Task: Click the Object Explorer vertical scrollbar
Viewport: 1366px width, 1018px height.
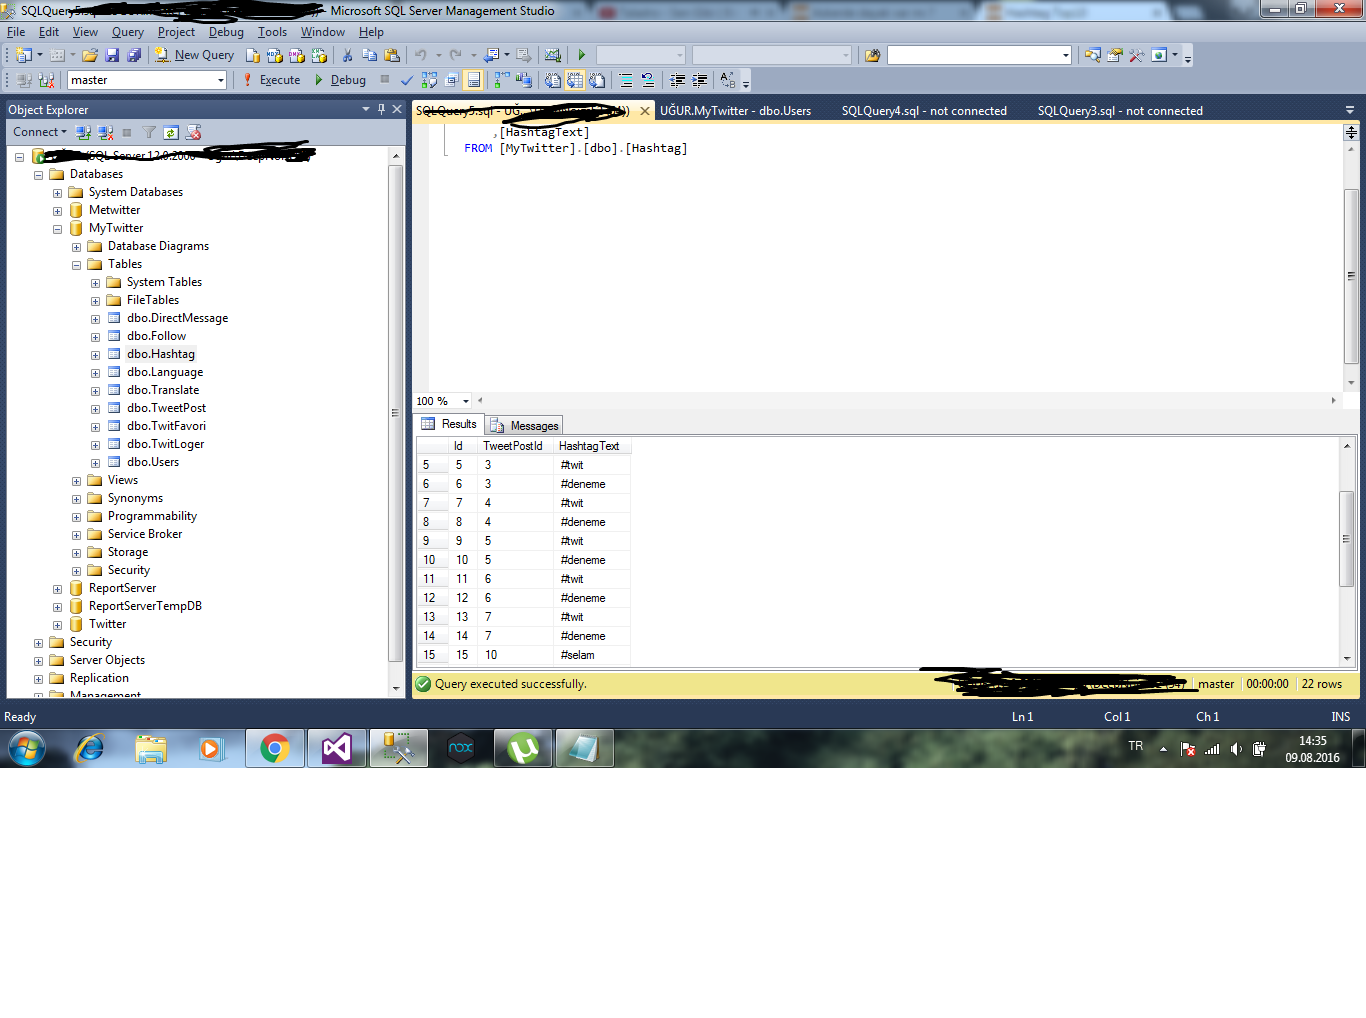Action: pyautogui.click(x=396, y=412)
